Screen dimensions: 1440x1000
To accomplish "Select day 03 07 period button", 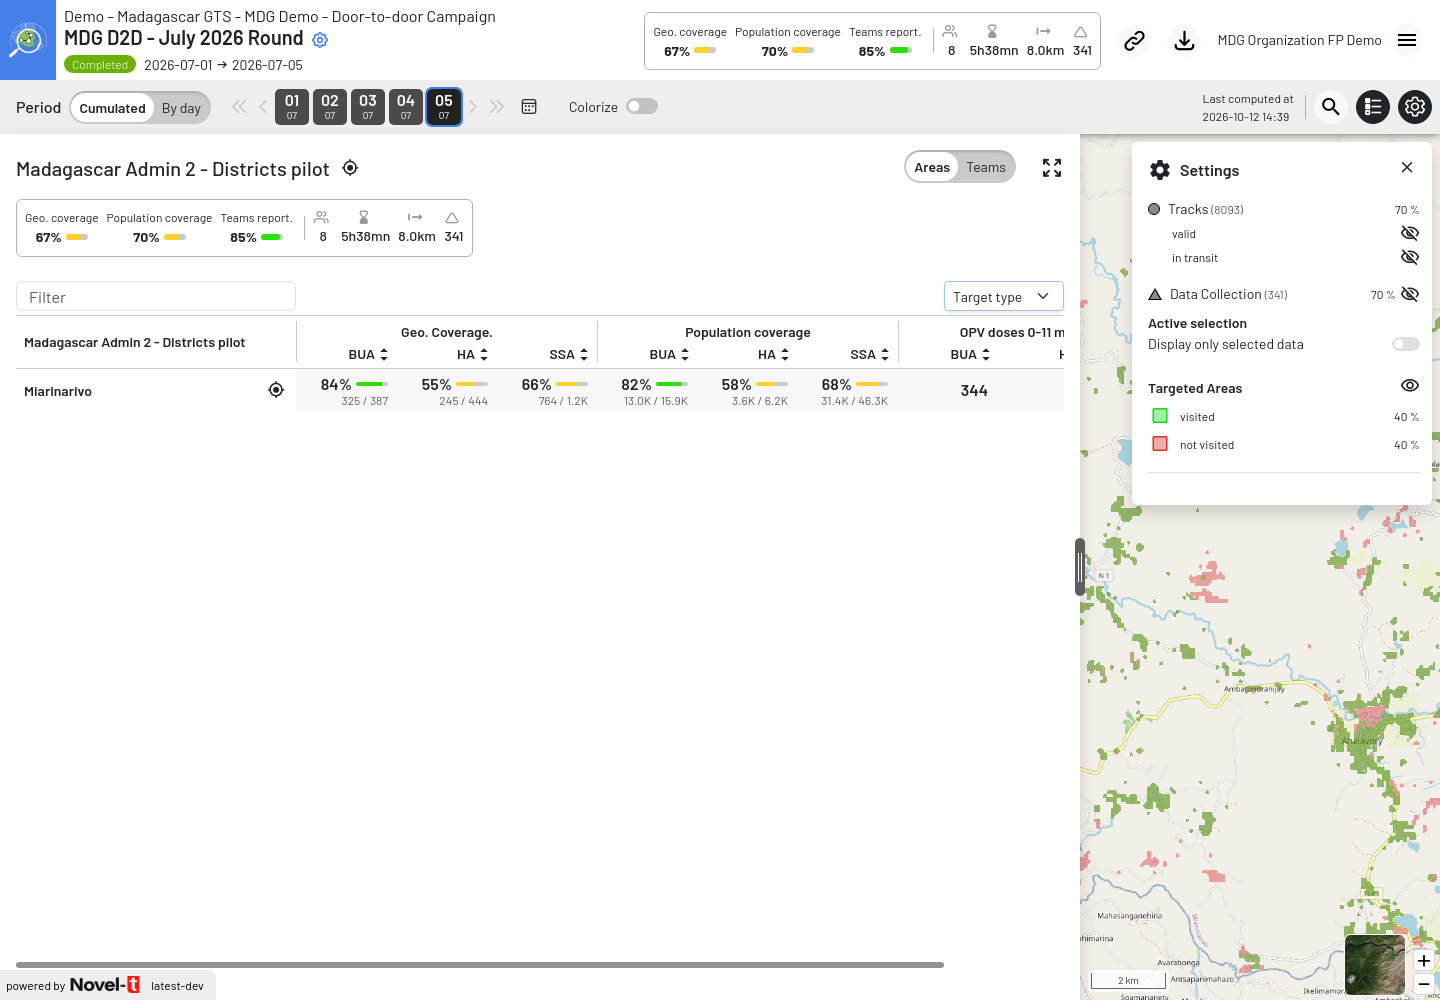I will pyautogui.click(x=368, y=106).
